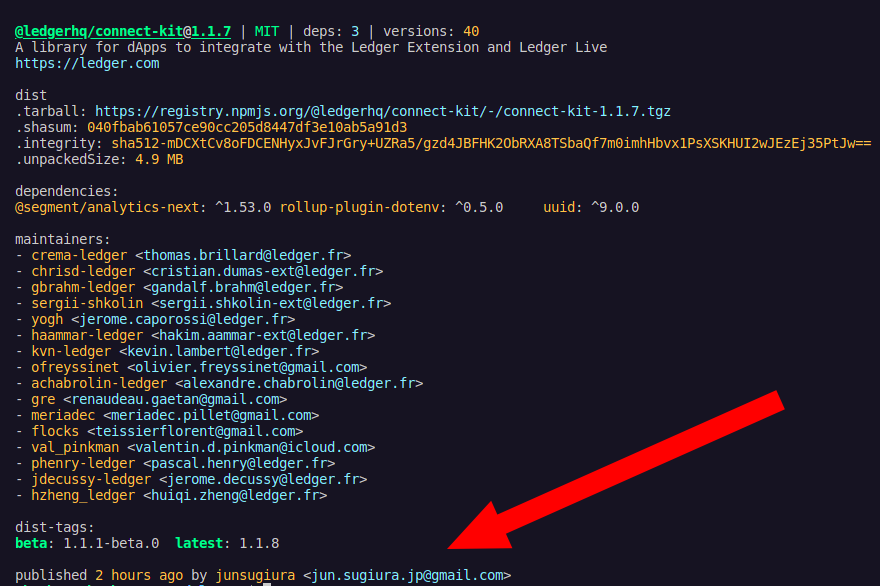Click email jerome.caporossi@ledger.fr
This screenshot has width=880, height=586.
click(x=183, y=319)
